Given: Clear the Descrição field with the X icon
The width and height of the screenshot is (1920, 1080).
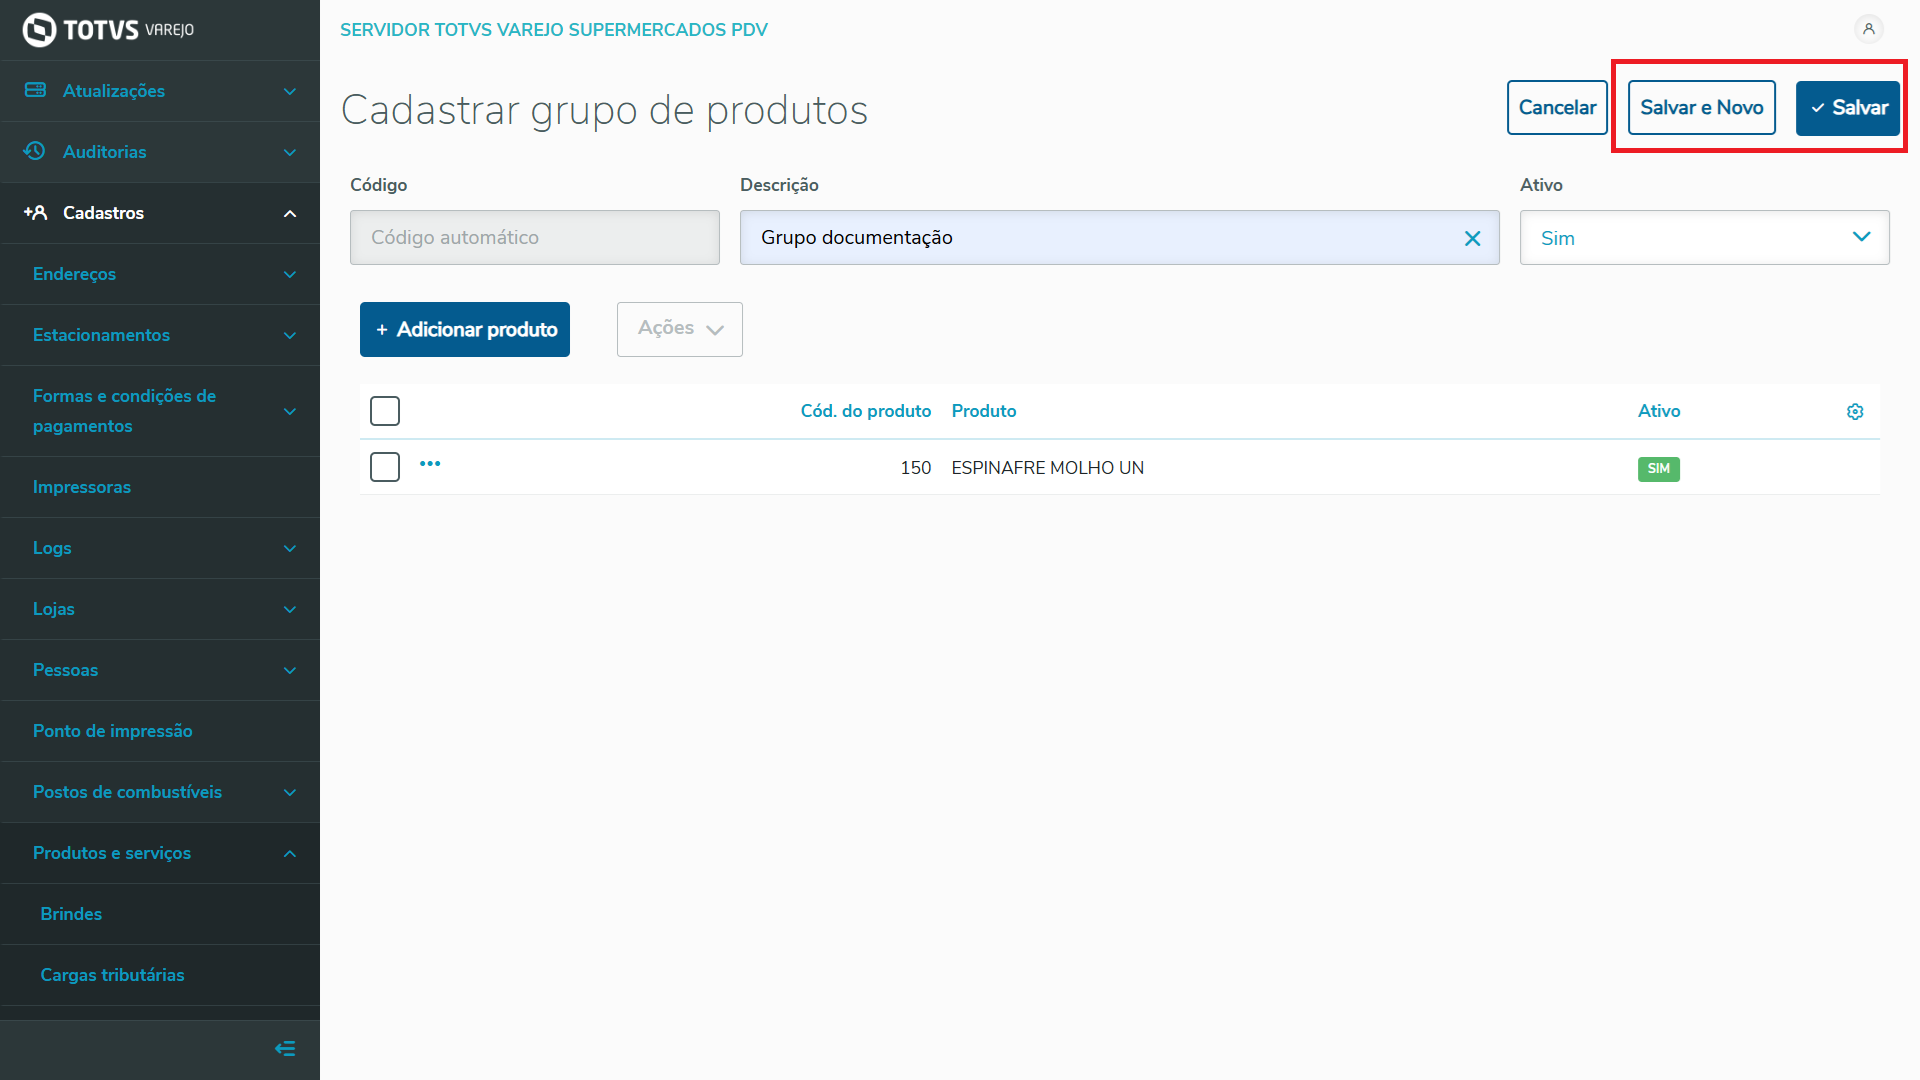Looking at the screenshot, I should 1472,238.
